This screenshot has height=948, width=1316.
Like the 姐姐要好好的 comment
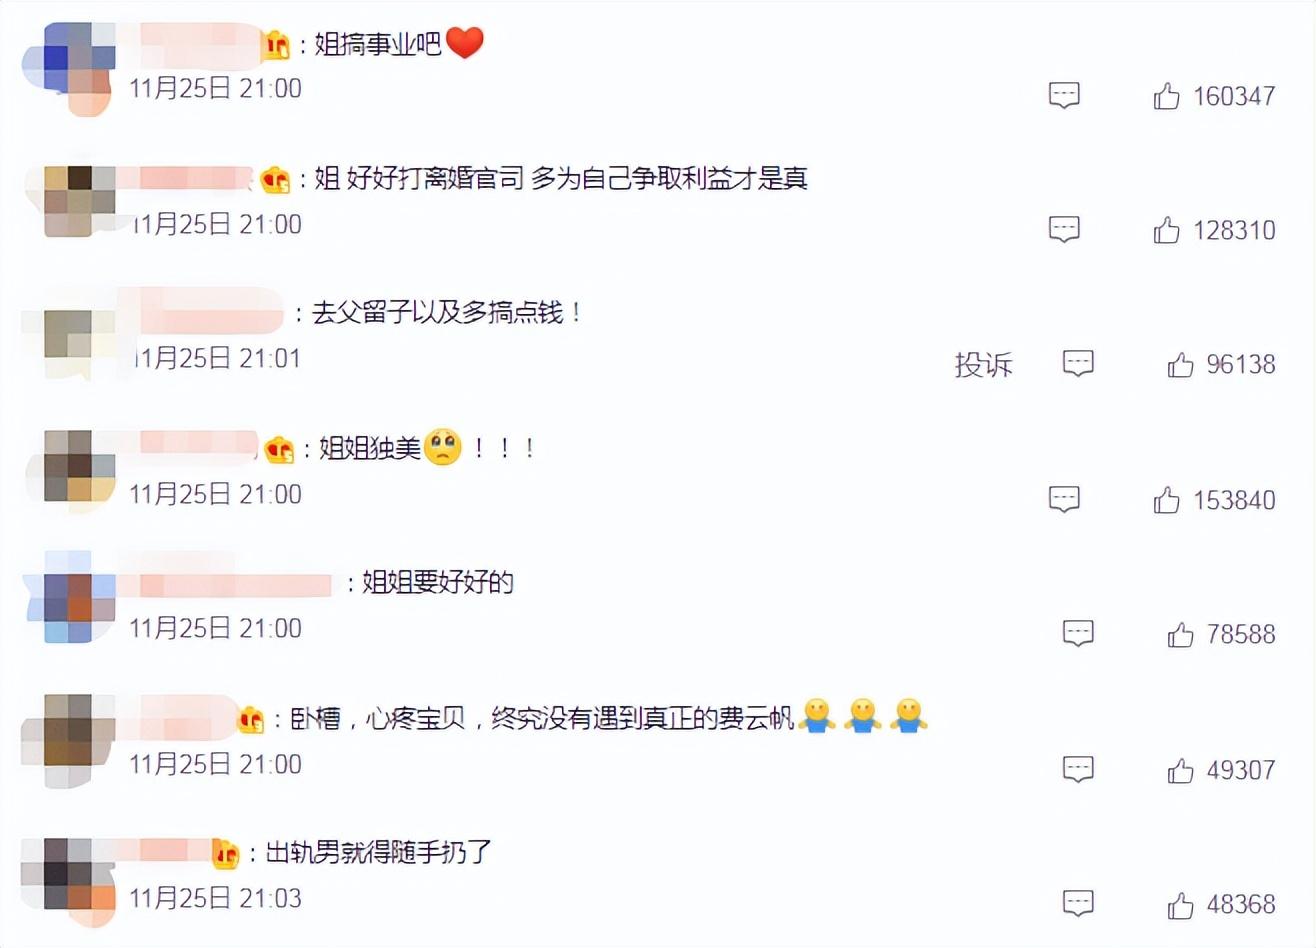(x=1180, y=634)
